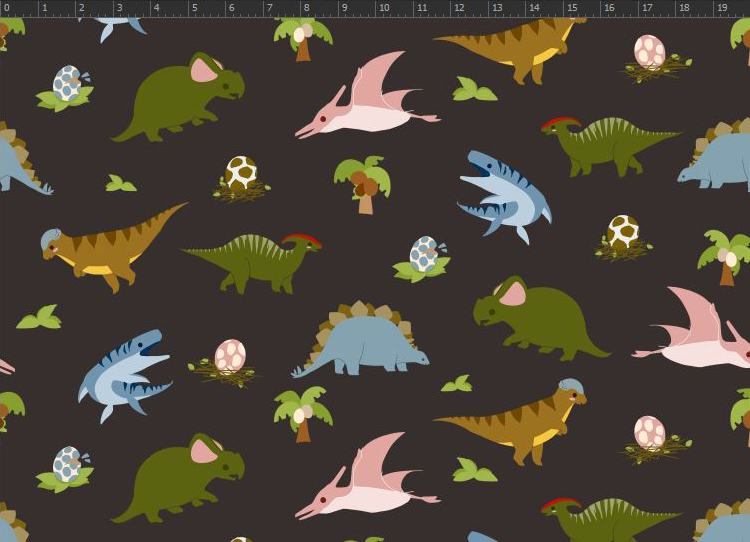Click the ruler mark labeled 10
Image resolution: width=750 pixels, height=542 pixels.
(x=384, y=8)
